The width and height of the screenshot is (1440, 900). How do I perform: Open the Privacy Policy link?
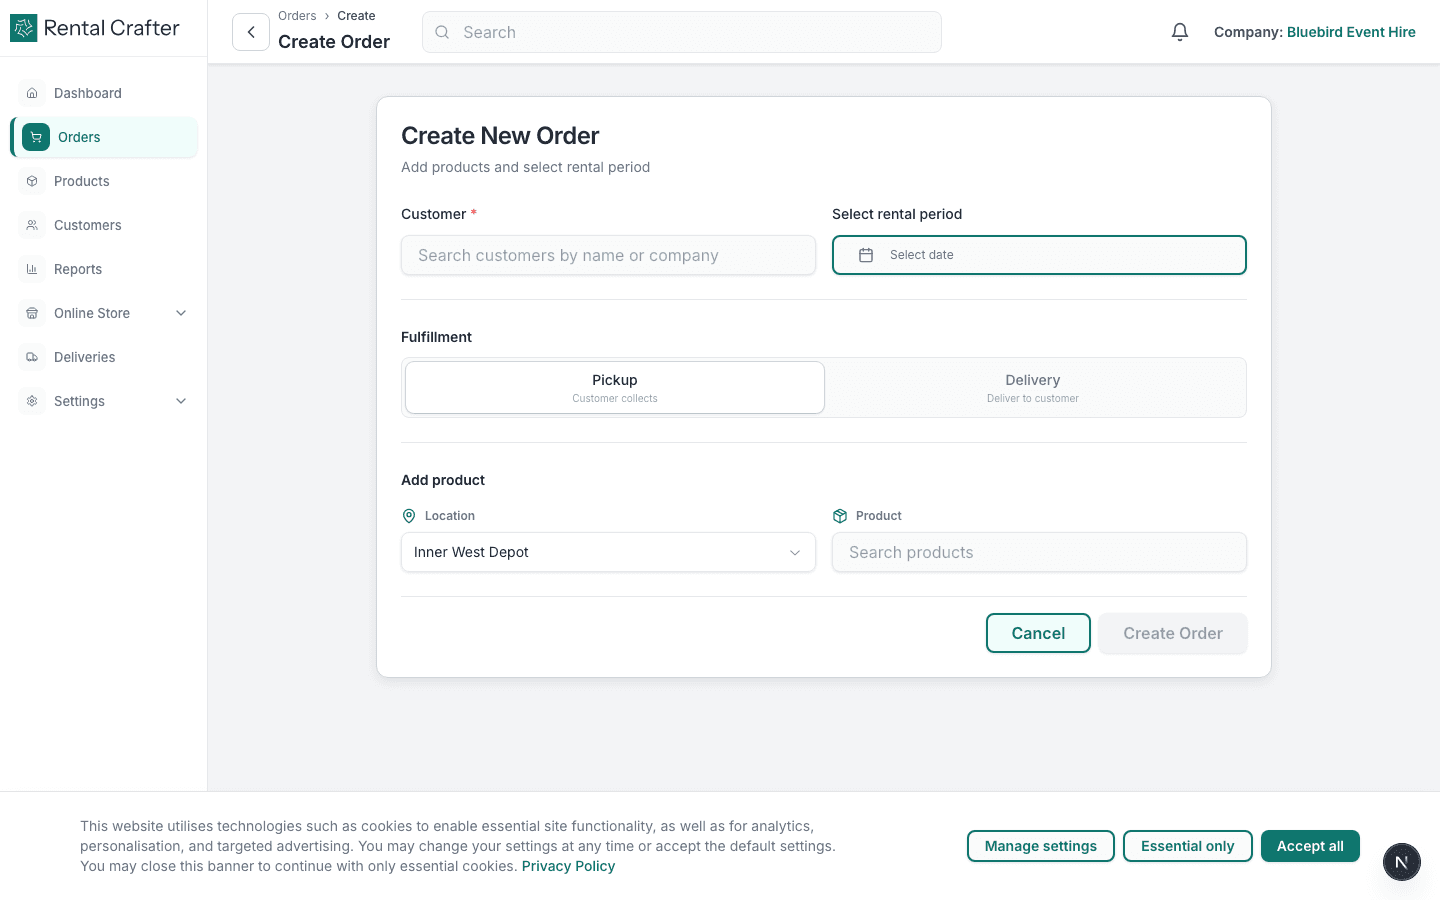pos(568,866)
